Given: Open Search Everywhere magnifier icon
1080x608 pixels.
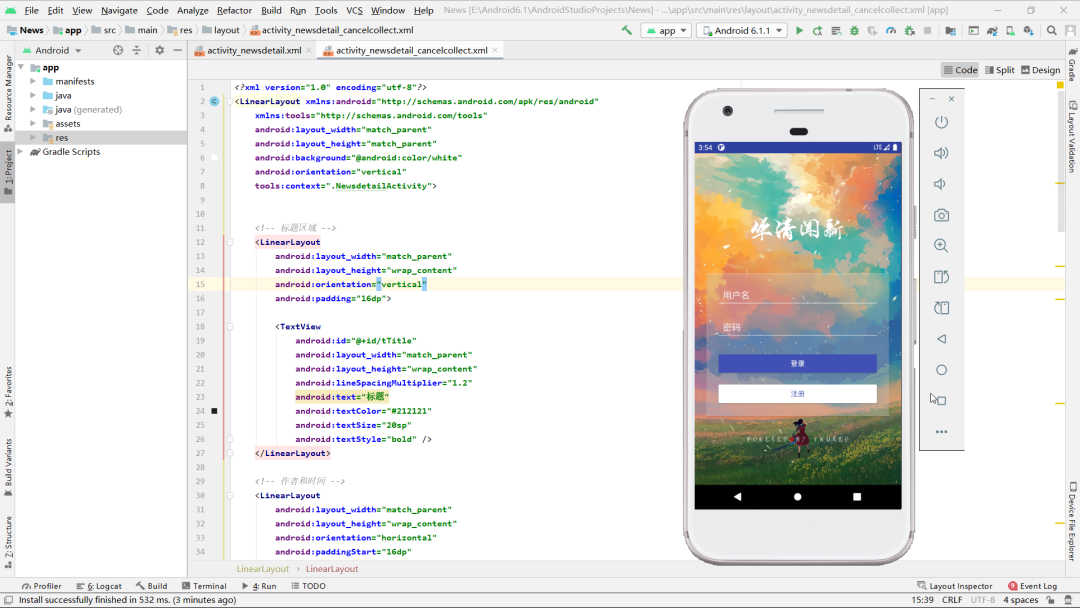Looking at the screenshot, I should coord(1052,30).
